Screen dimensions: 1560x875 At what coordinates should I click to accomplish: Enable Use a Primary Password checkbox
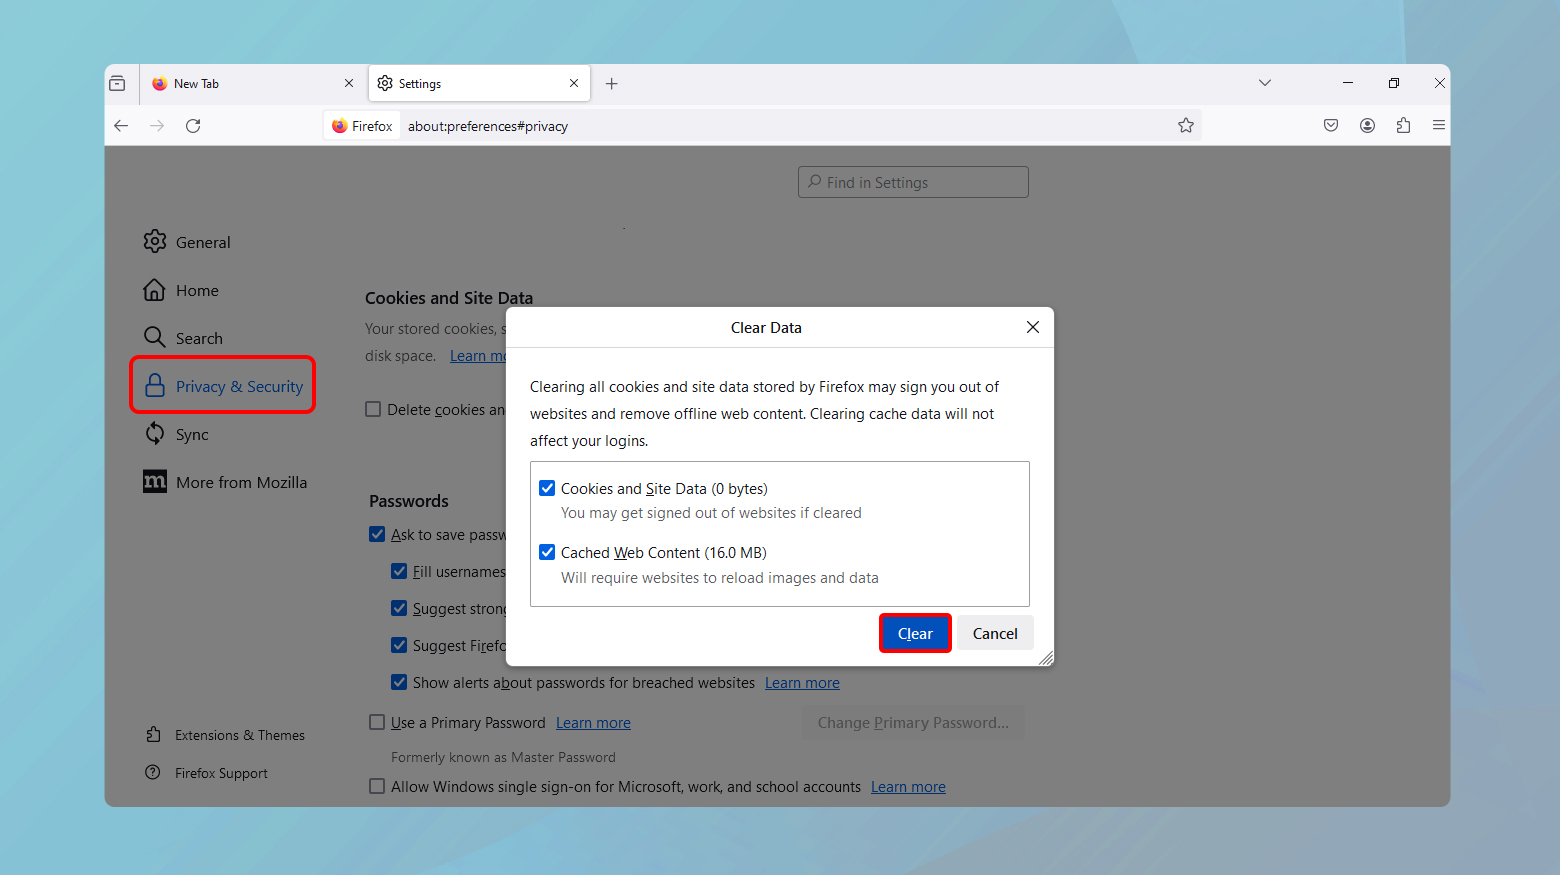coord(377,722)
